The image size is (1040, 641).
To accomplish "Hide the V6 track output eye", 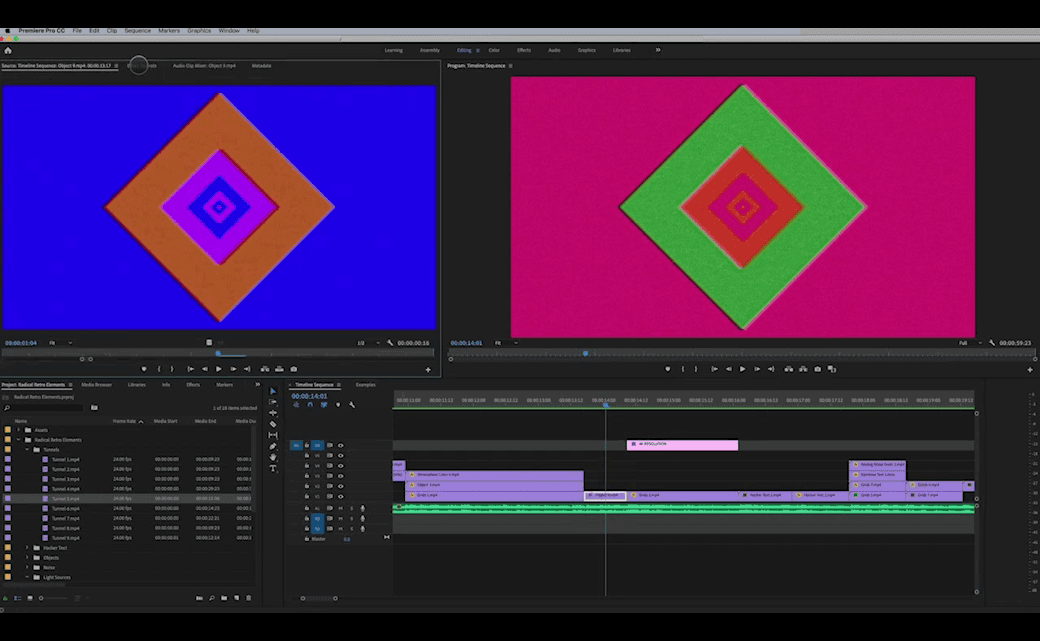I will (341, 445).
